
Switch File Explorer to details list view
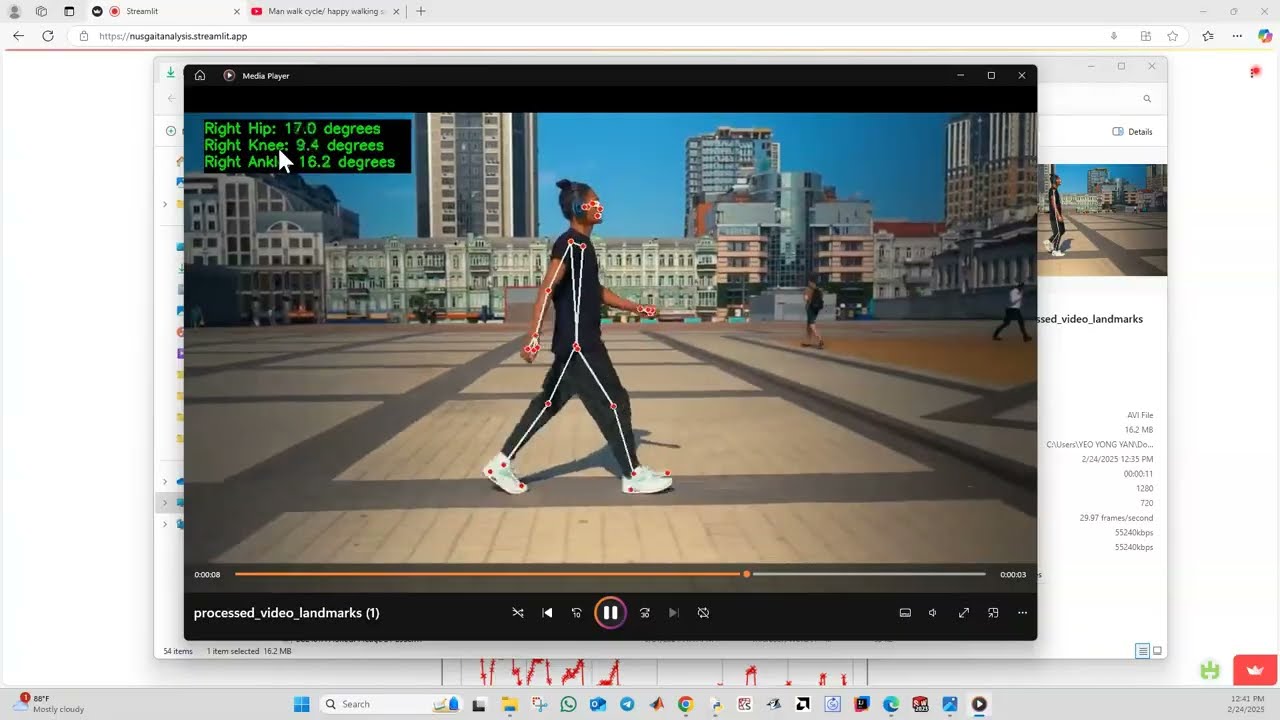pyautogui.click(x=1142, y=651)
